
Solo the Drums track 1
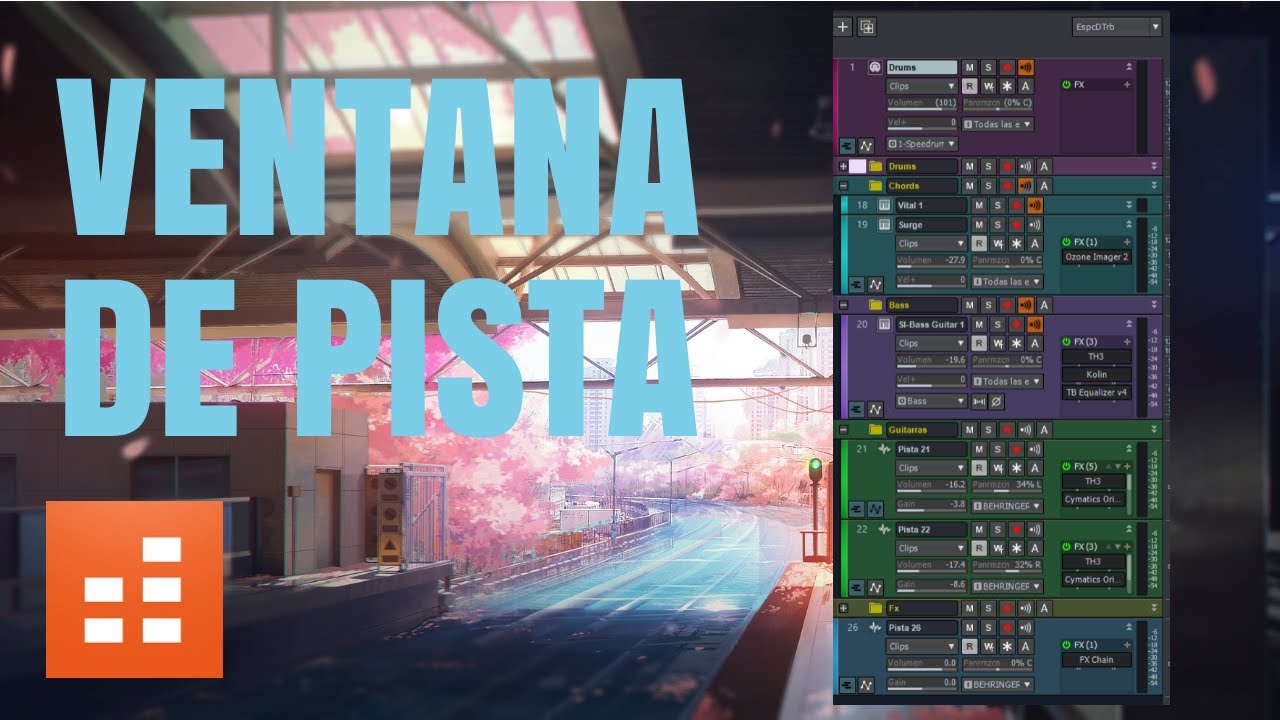coord(987,67)
